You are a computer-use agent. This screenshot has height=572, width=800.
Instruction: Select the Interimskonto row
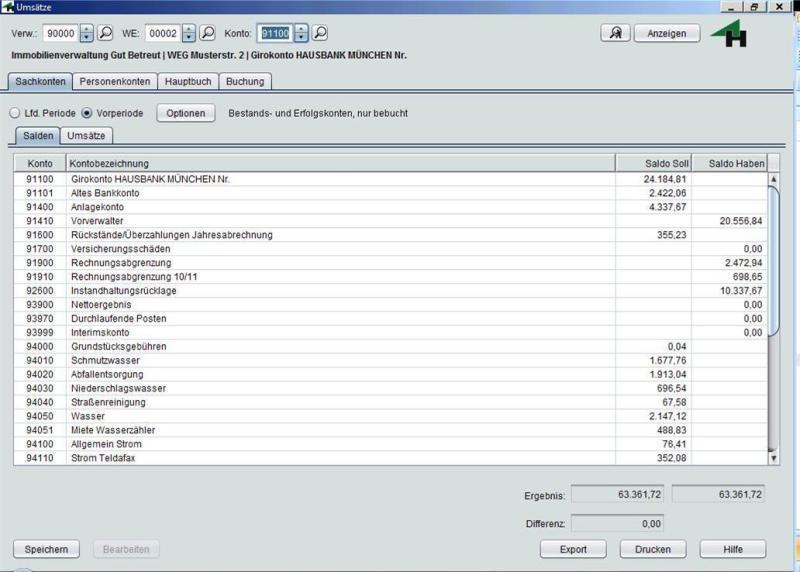[x=390, y=333]
